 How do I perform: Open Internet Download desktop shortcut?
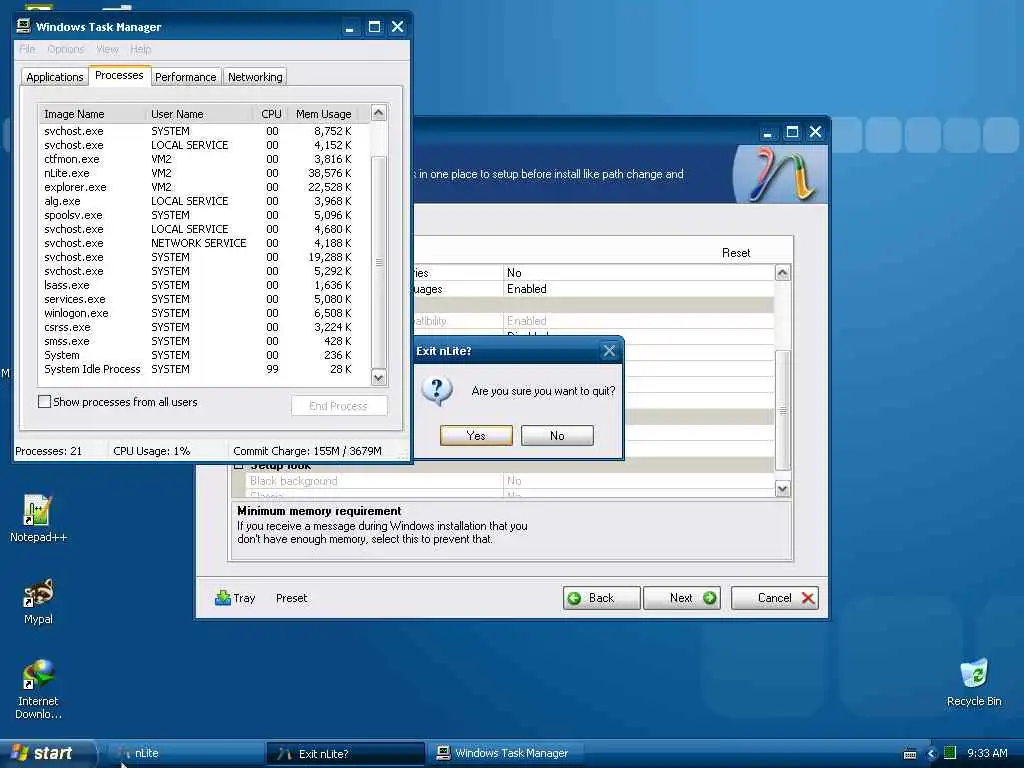38,690
